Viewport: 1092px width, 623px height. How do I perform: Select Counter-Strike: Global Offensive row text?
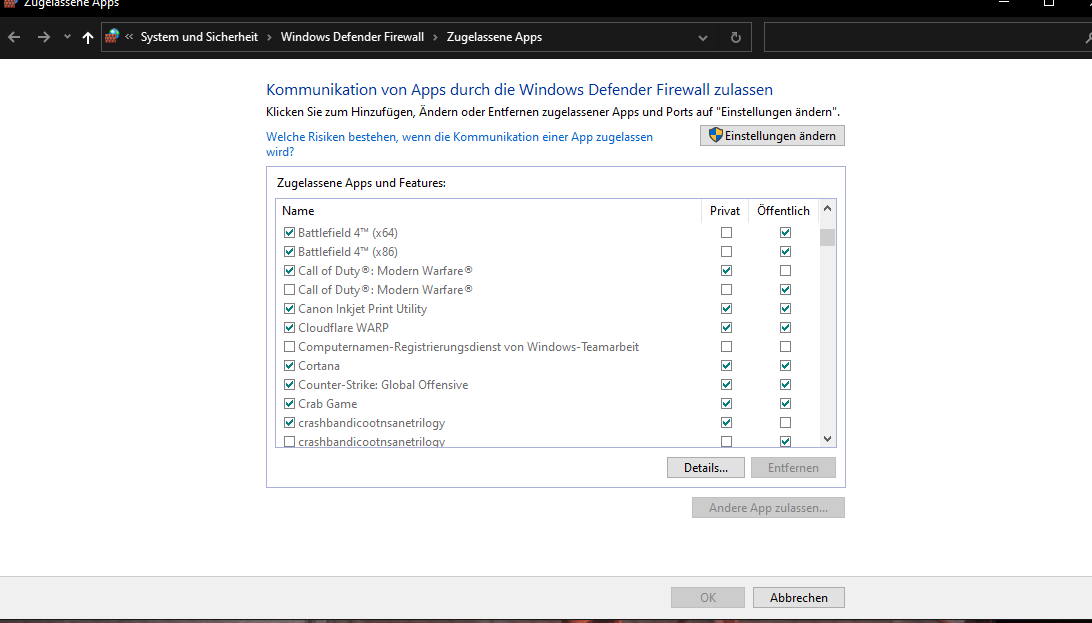pos(383,384)
